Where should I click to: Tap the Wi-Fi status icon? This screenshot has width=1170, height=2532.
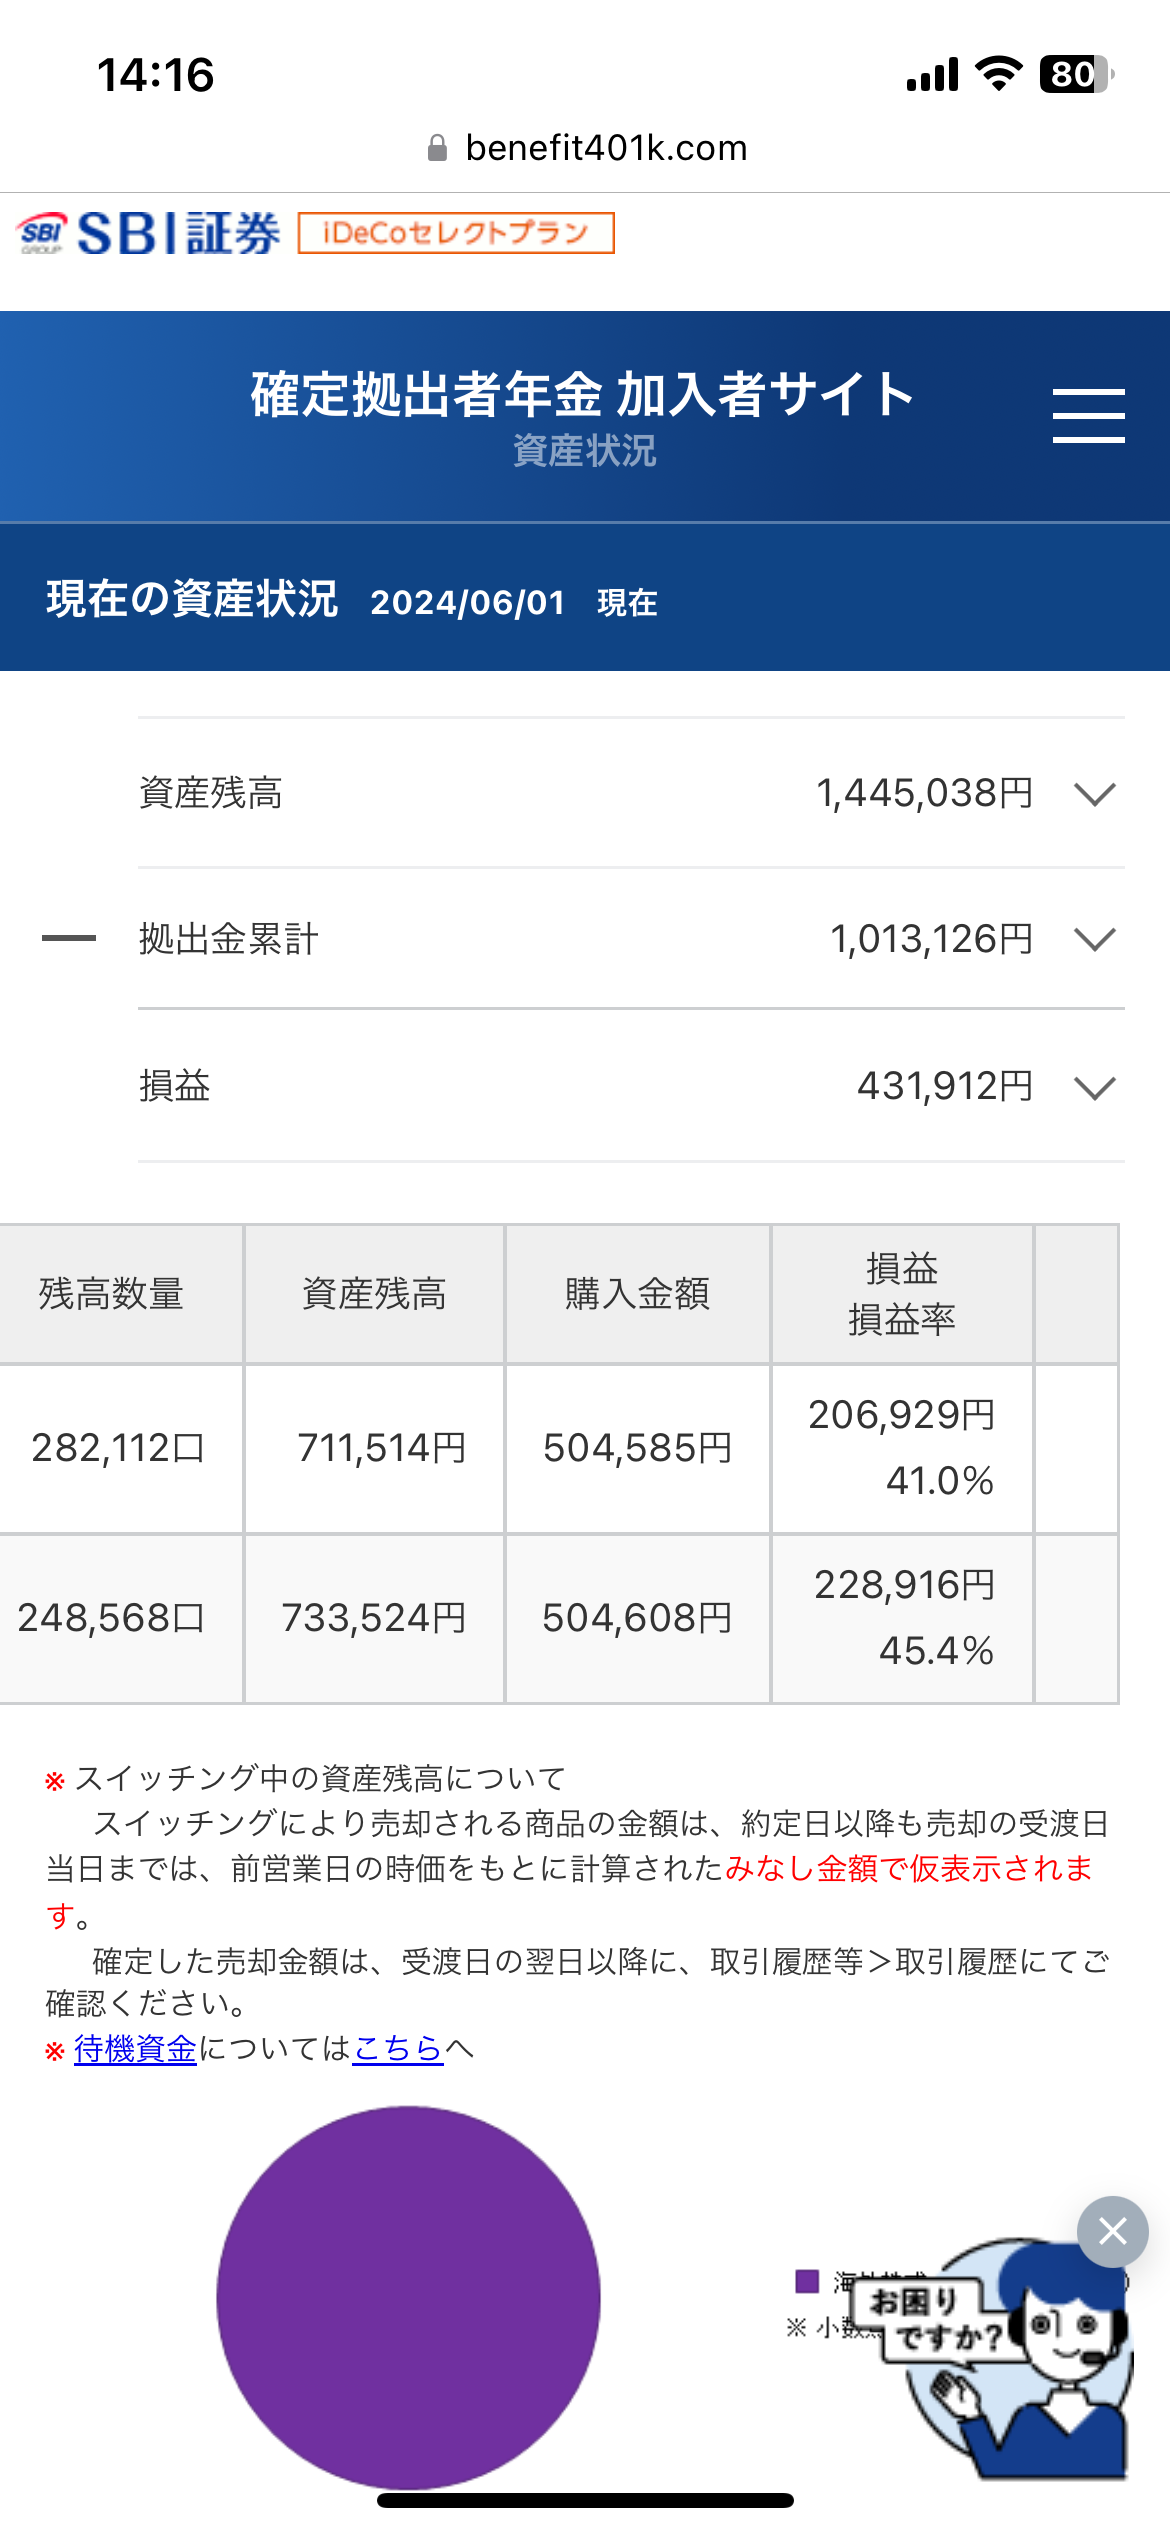pos(998,74)
